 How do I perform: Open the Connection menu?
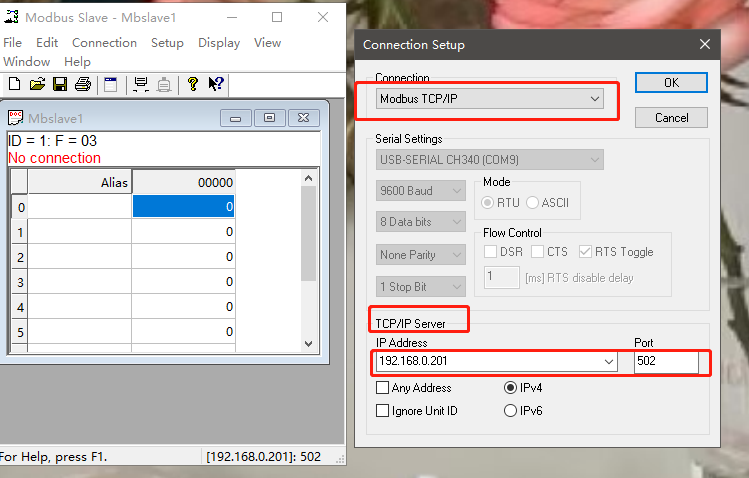point(104,42)
